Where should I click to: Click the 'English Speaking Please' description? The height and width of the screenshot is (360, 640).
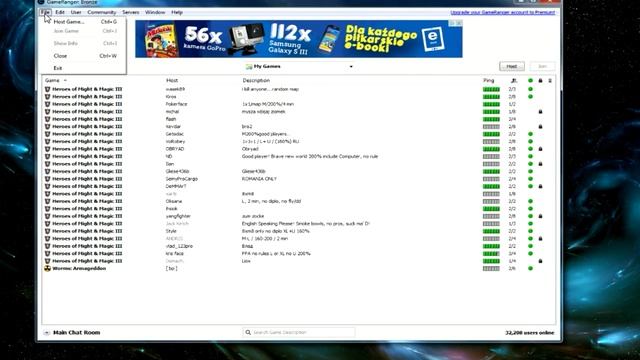point(306,224)
